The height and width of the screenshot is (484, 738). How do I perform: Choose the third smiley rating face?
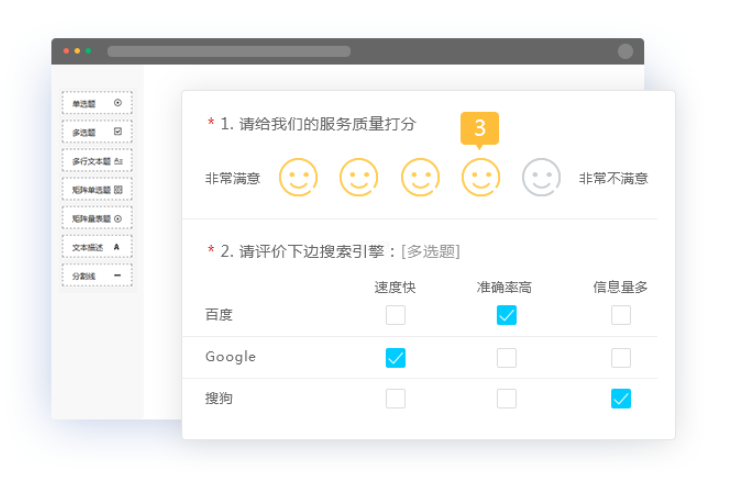pyautogui.click(x=420, y=178)
